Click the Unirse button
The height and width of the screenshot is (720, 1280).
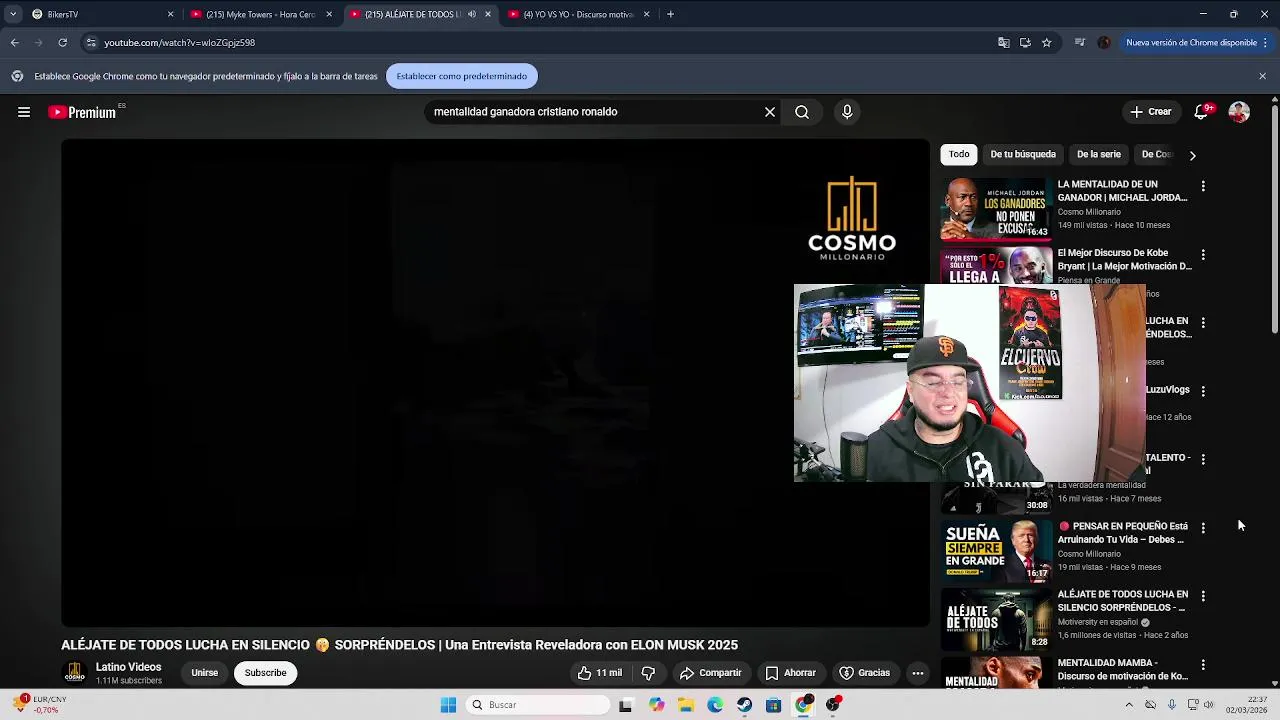click(x=205, y=673)
